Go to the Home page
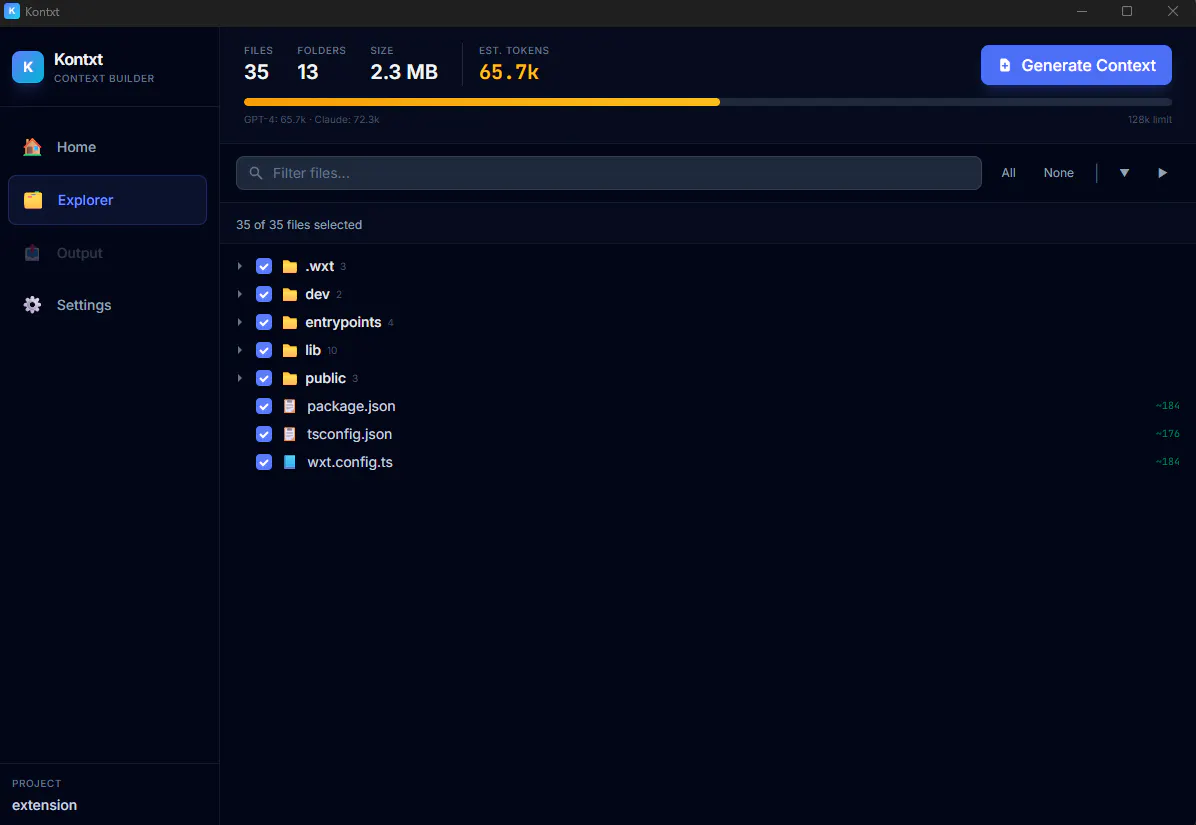Image resolution: width=1196 pixels, height=825 pixels. (108, 147)
